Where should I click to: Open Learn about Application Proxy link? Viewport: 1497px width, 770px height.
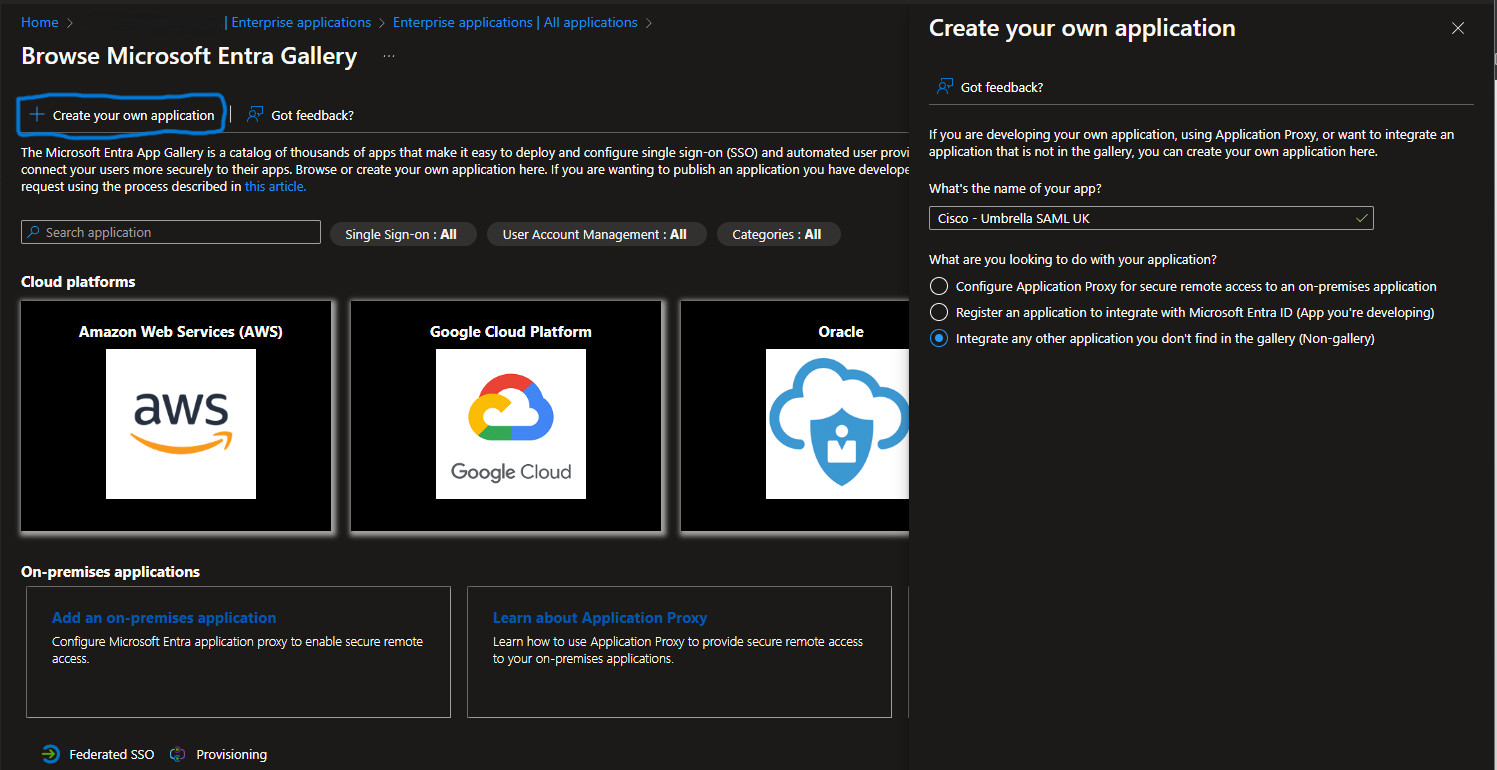[x=600, y=618]
